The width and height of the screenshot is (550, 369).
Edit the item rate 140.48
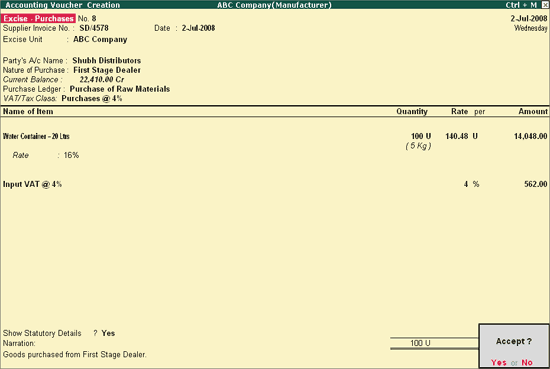pos(456,136)
